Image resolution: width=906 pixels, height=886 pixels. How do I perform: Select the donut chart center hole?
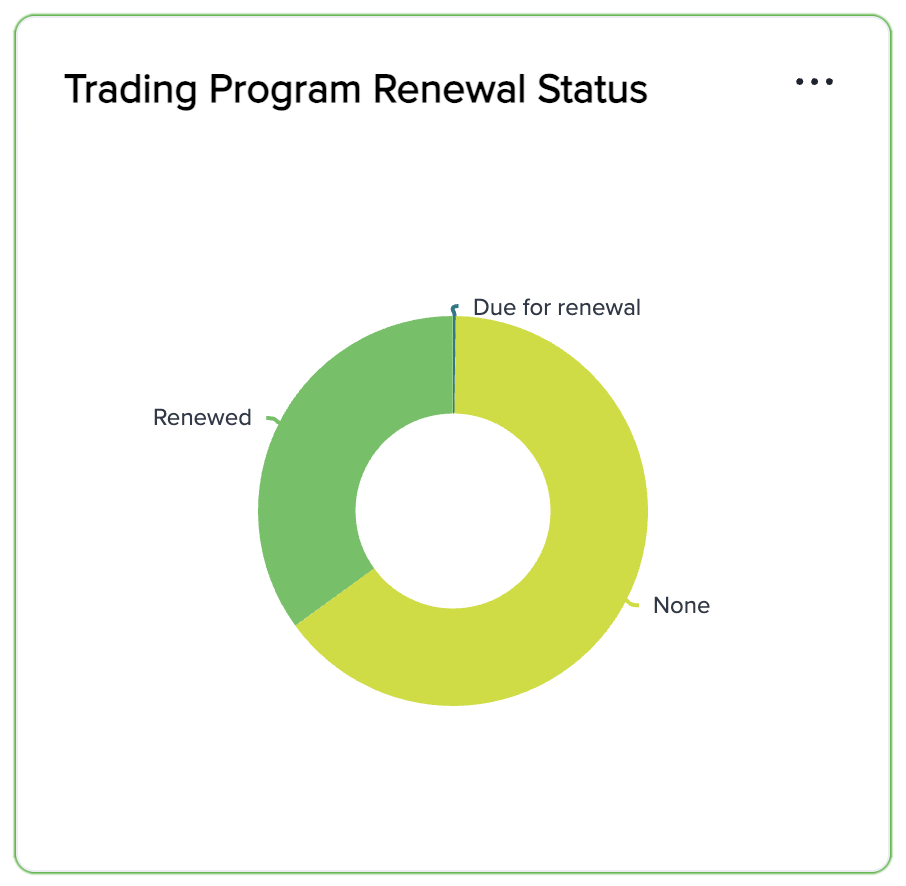click(x=453, y=512)
